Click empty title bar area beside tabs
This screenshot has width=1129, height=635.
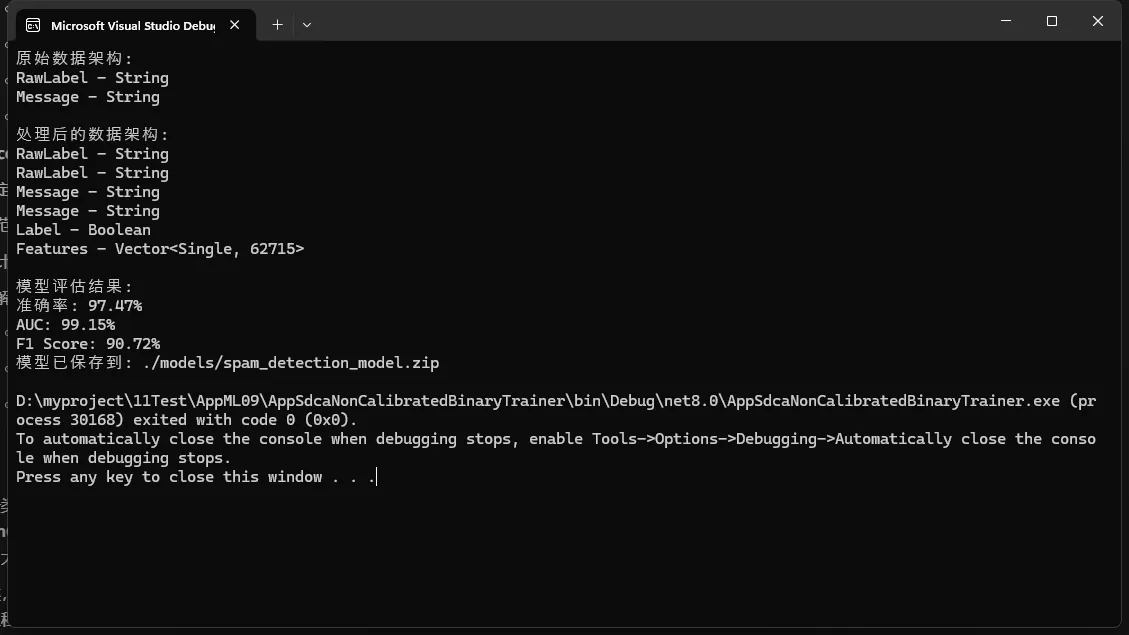point(650,22)
